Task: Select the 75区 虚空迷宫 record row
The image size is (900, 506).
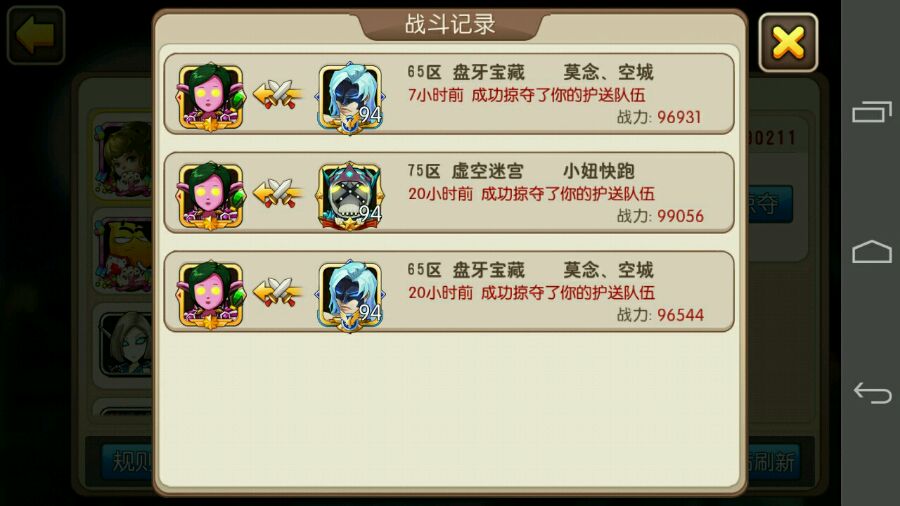Action: 449,193
